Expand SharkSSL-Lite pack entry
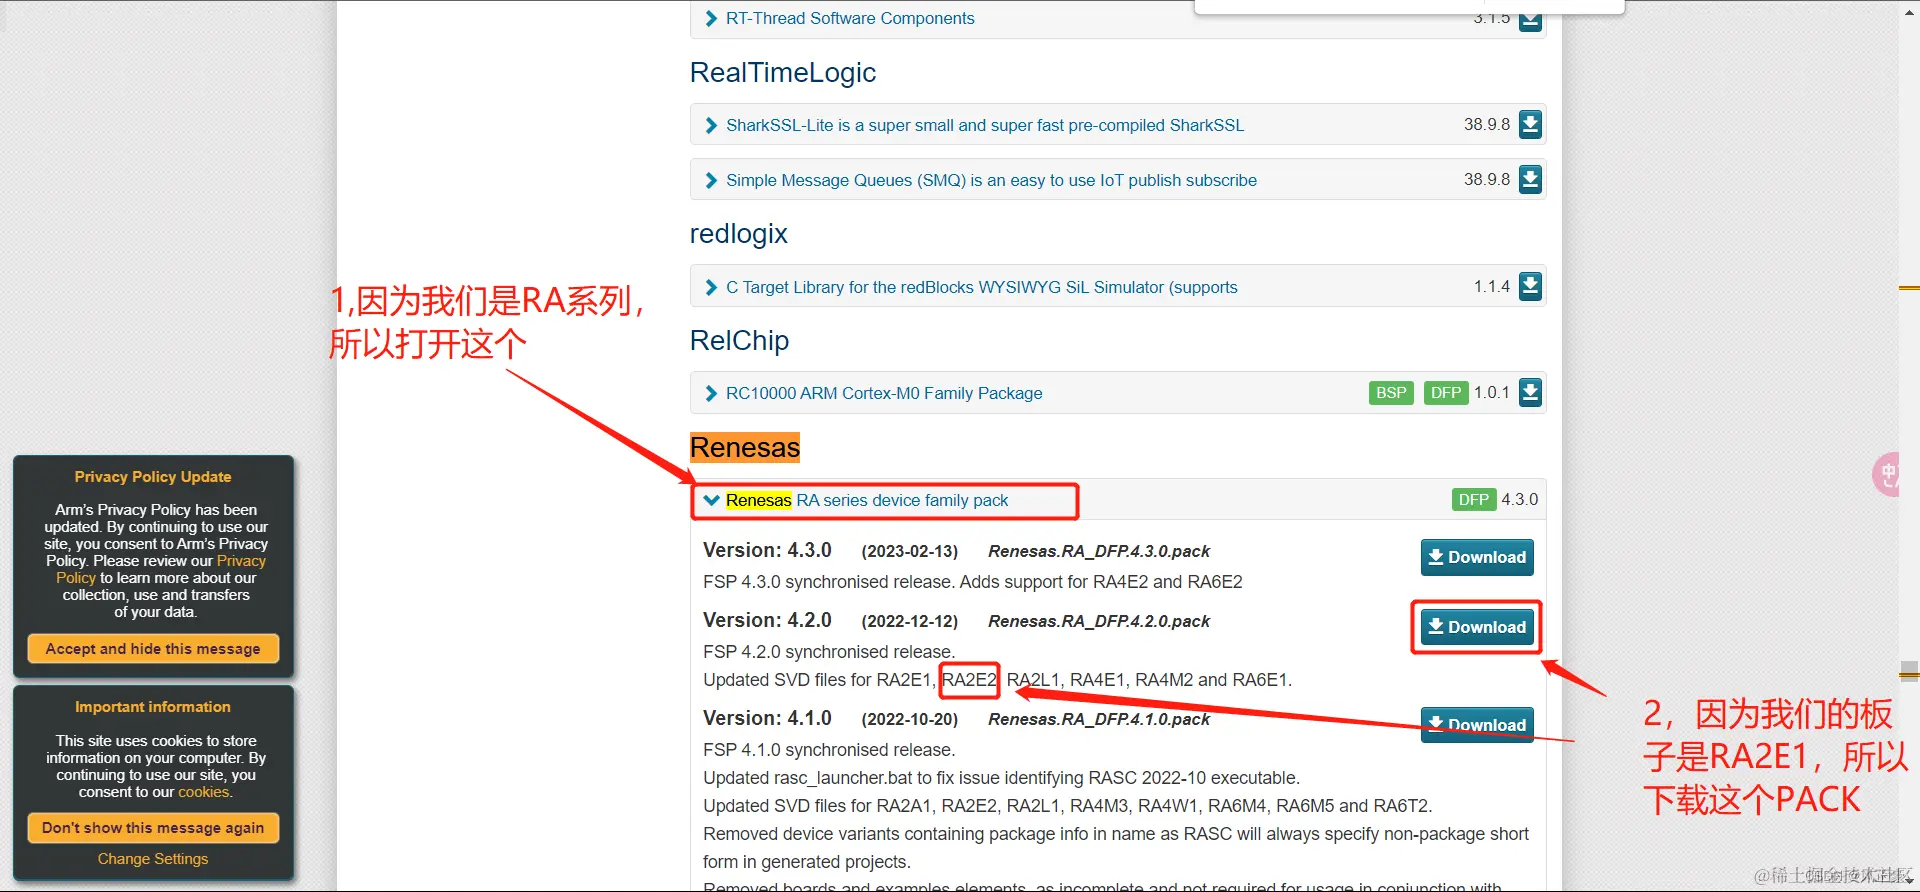This screenshot has width=1920, height=892. coord(711,125)
